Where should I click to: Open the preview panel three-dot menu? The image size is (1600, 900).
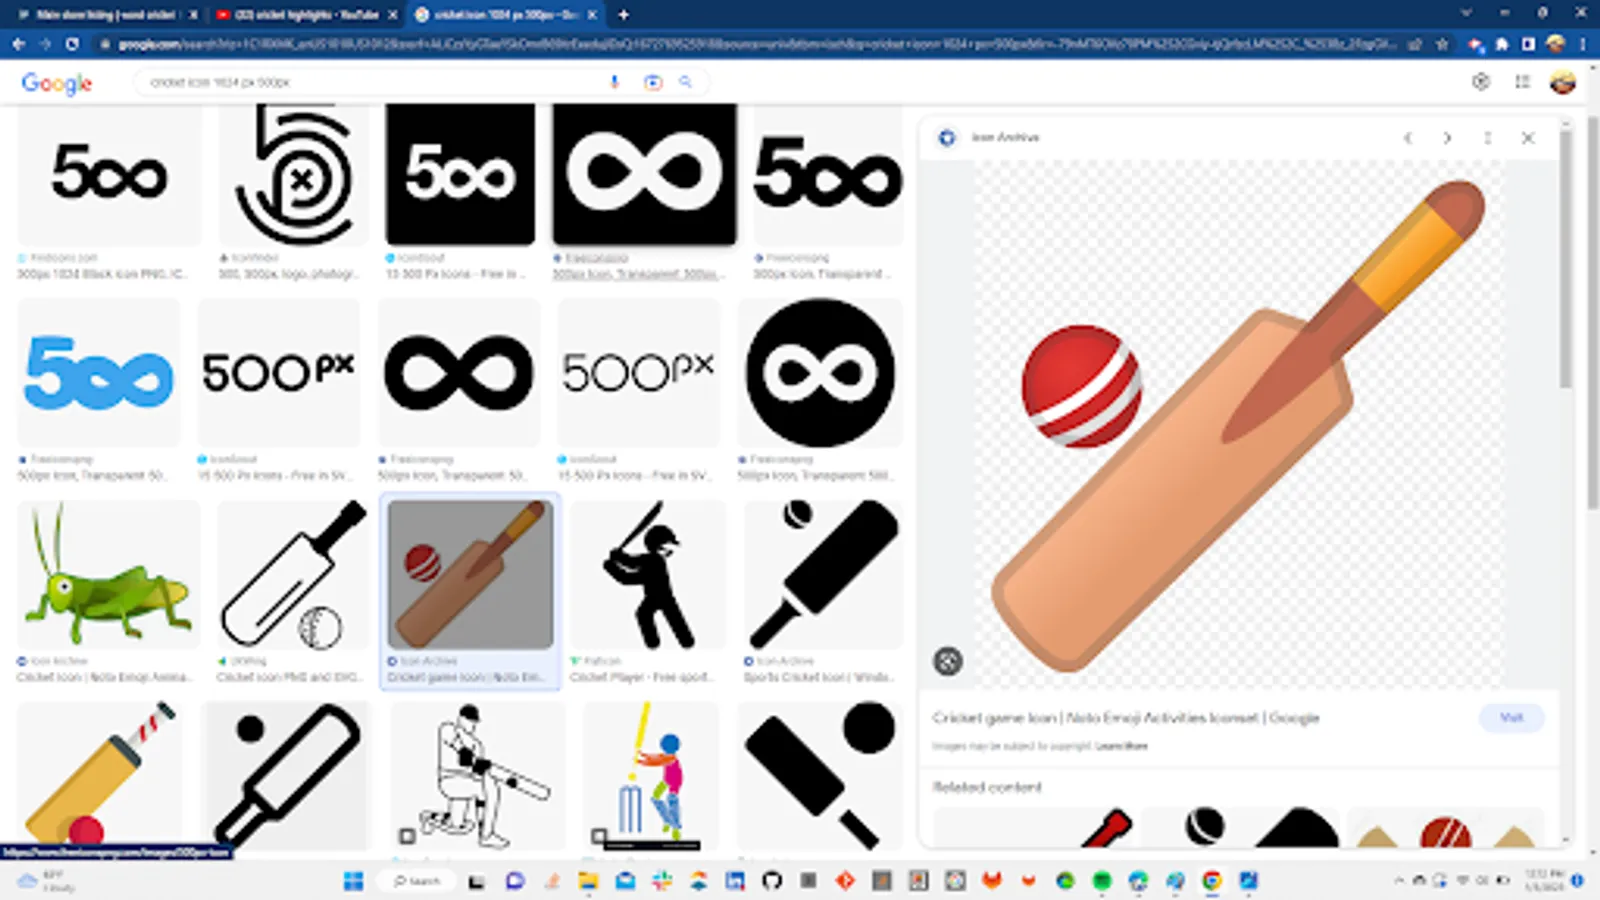click(1487, 138)
